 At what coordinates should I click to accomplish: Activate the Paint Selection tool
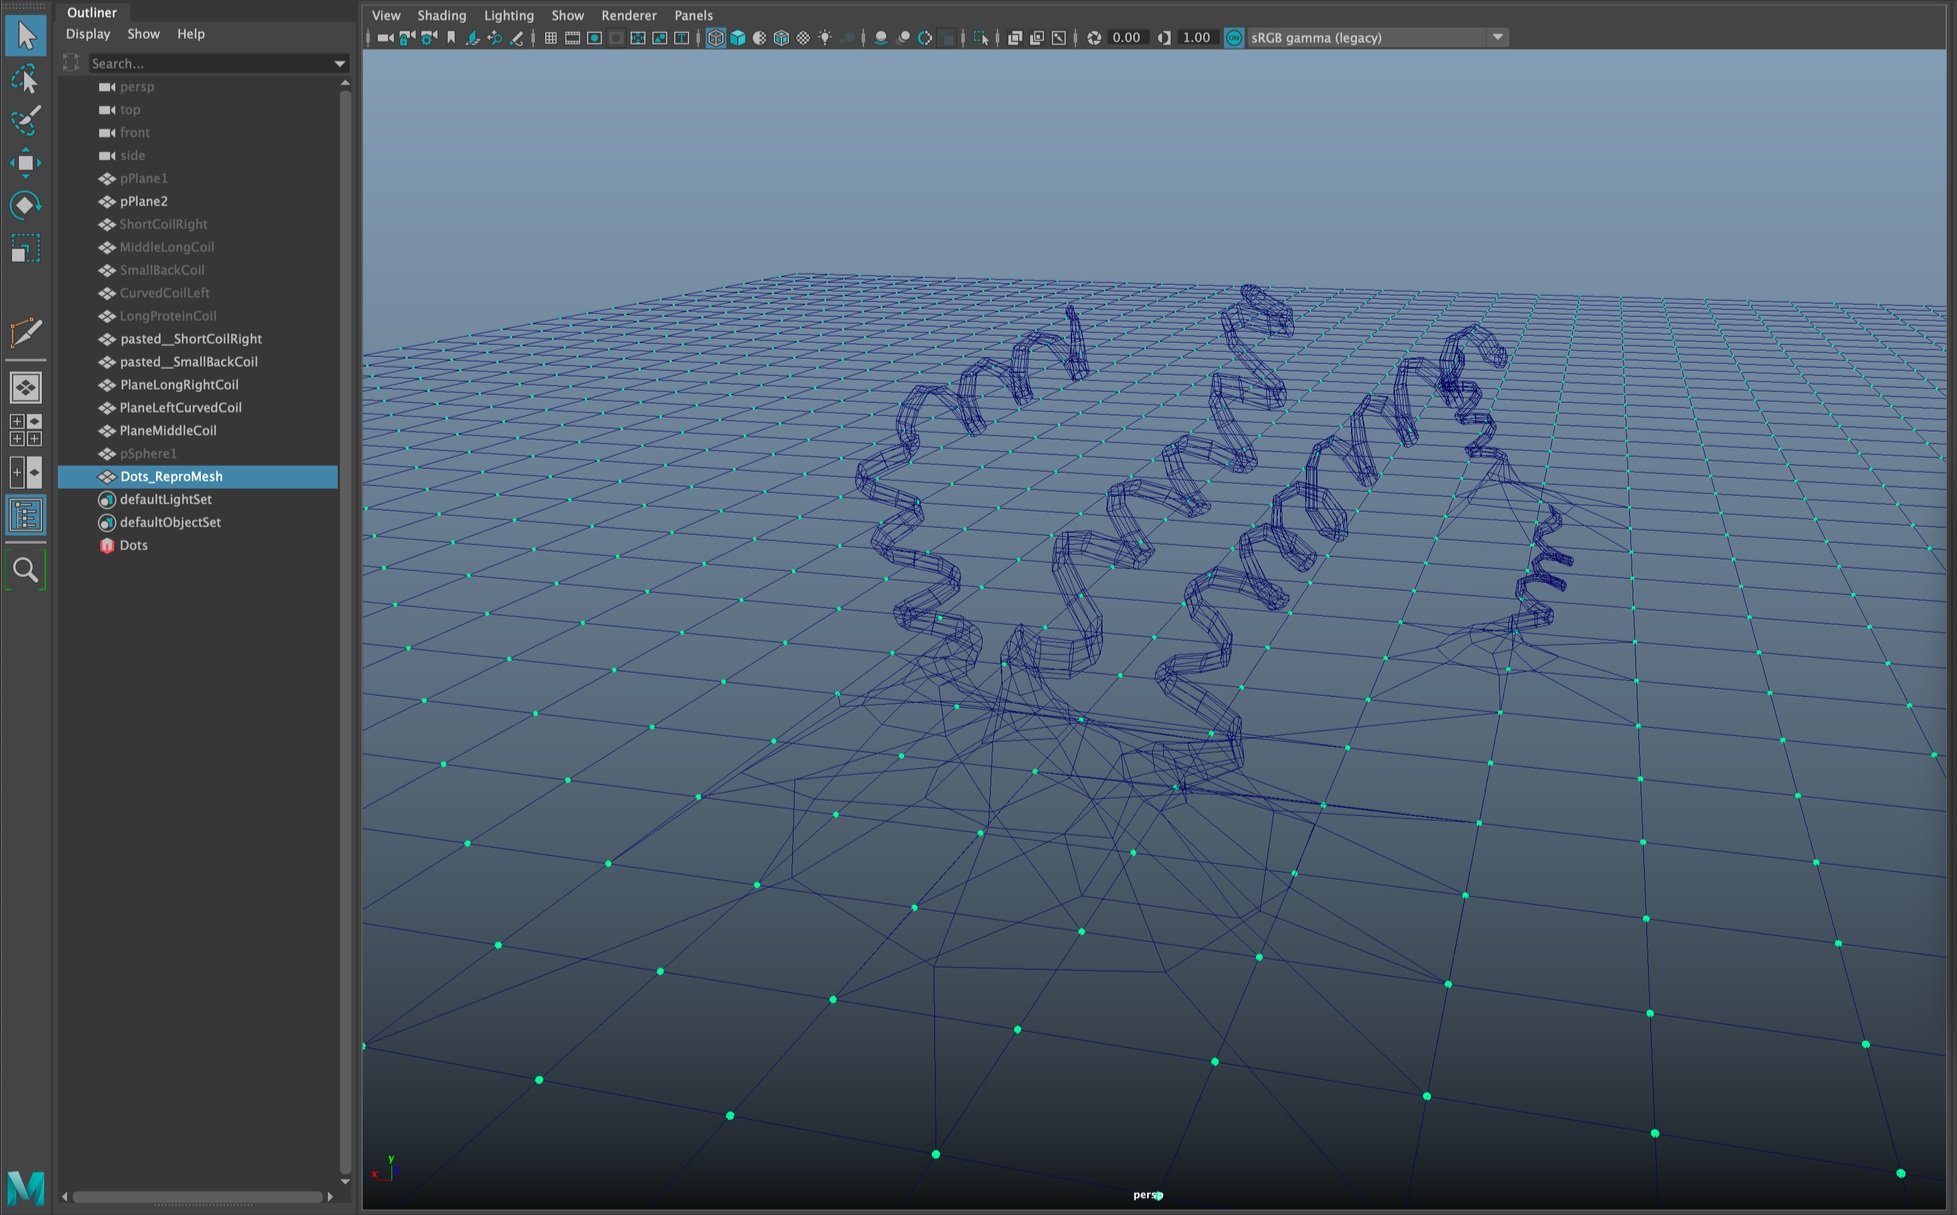click(x=25, y=120)
